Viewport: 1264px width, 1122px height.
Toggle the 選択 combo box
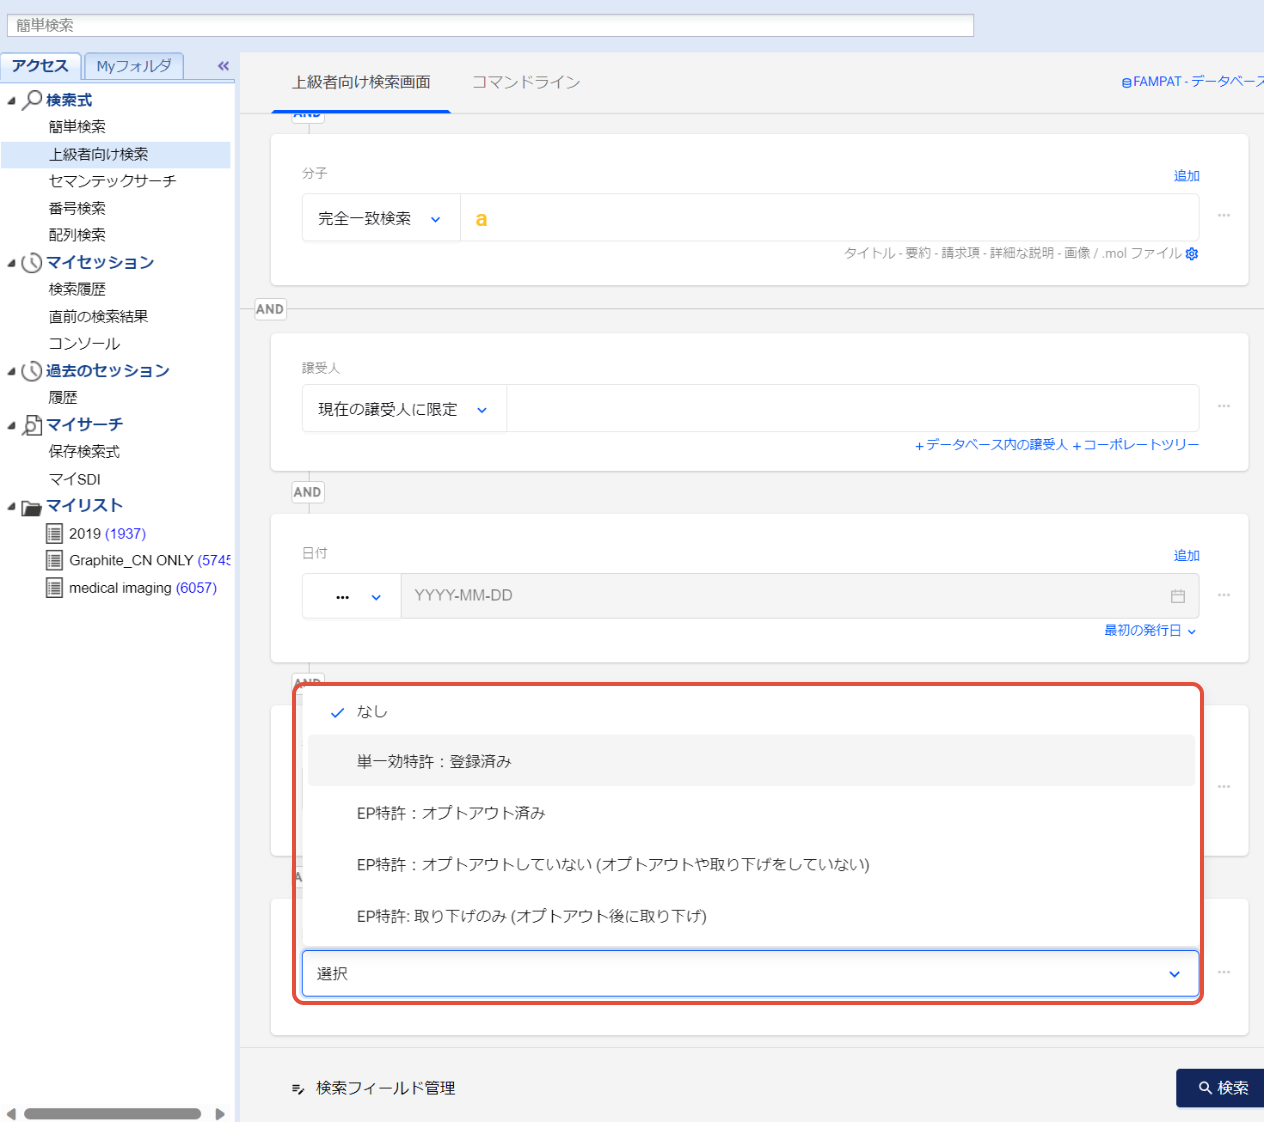coord(750,973)
